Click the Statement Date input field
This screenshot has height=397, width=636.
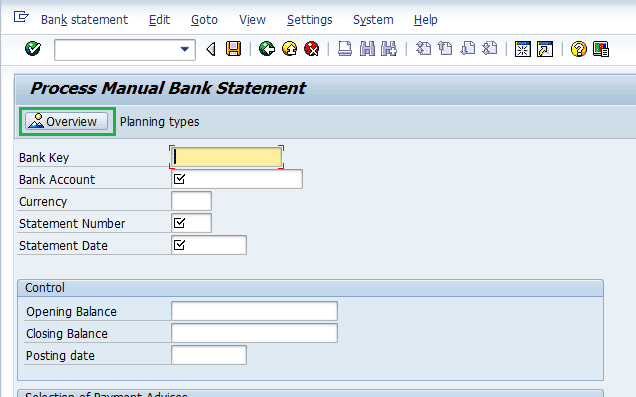(x=209, y=245)
